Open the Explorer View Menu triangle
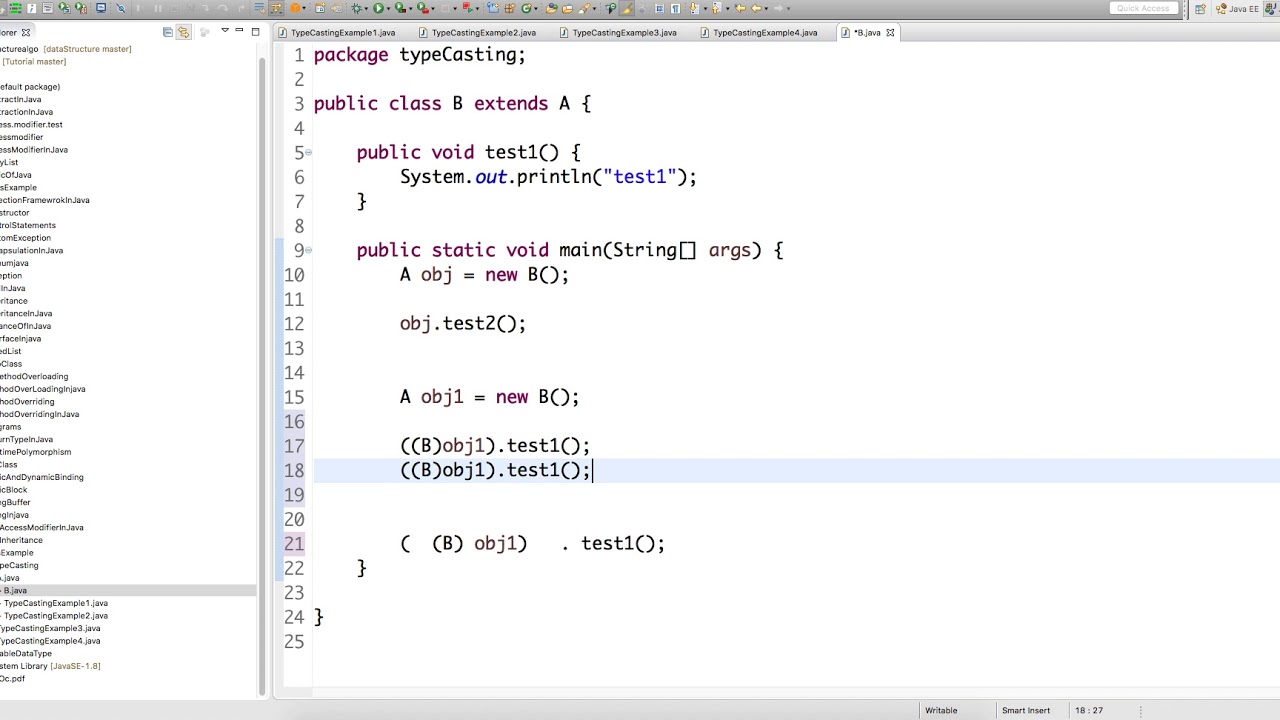This screenshot has height=720, width=1280. [x=225, y=31]
